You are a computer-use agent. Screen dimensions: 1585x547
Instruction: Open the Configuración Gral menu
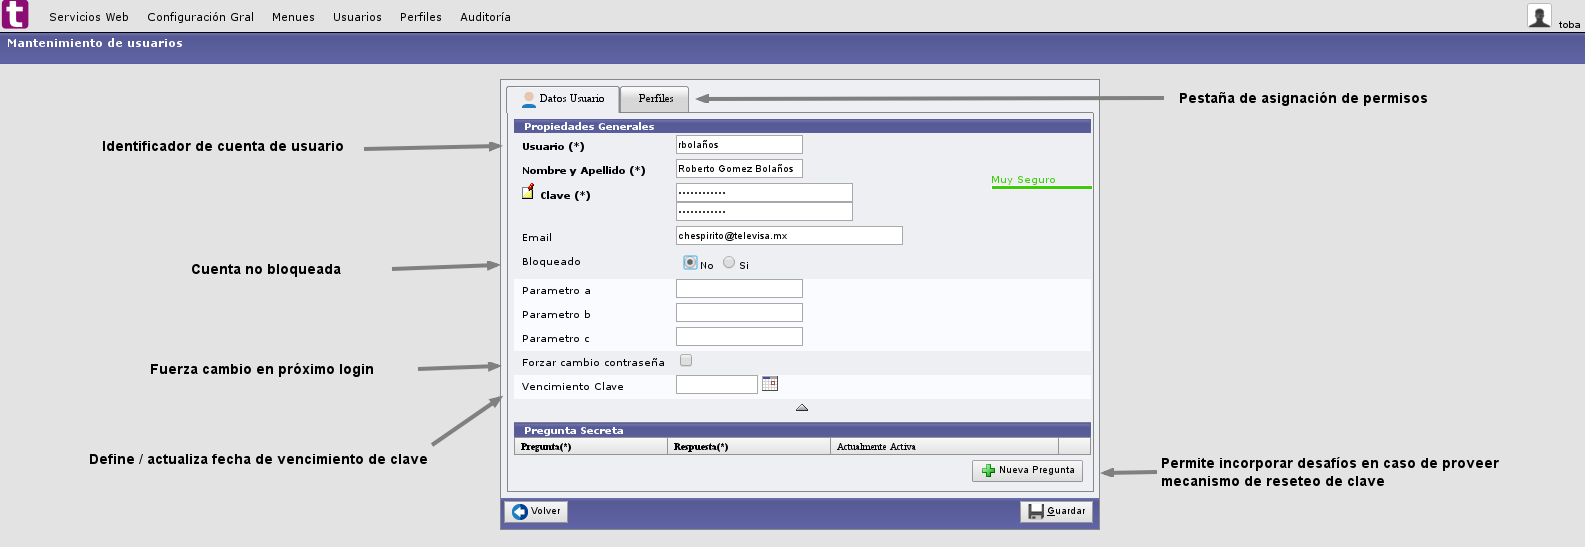[x=200, y=17]
